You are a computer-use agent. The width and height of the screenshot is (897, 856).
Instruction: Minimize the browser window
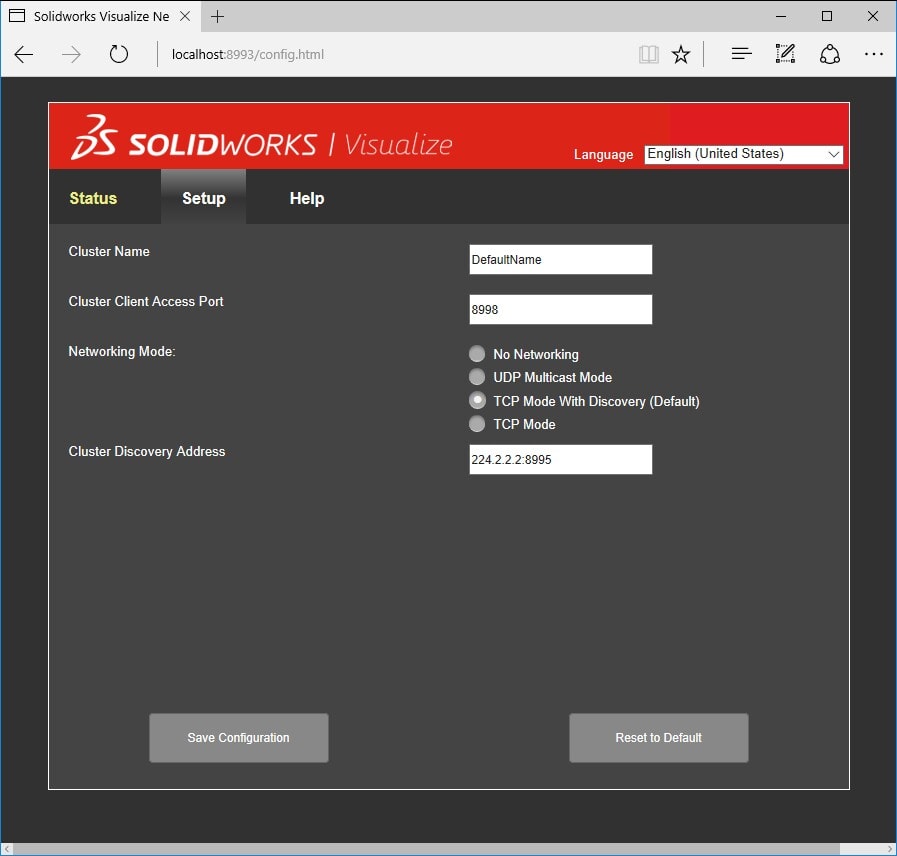[x=781, y=16]
